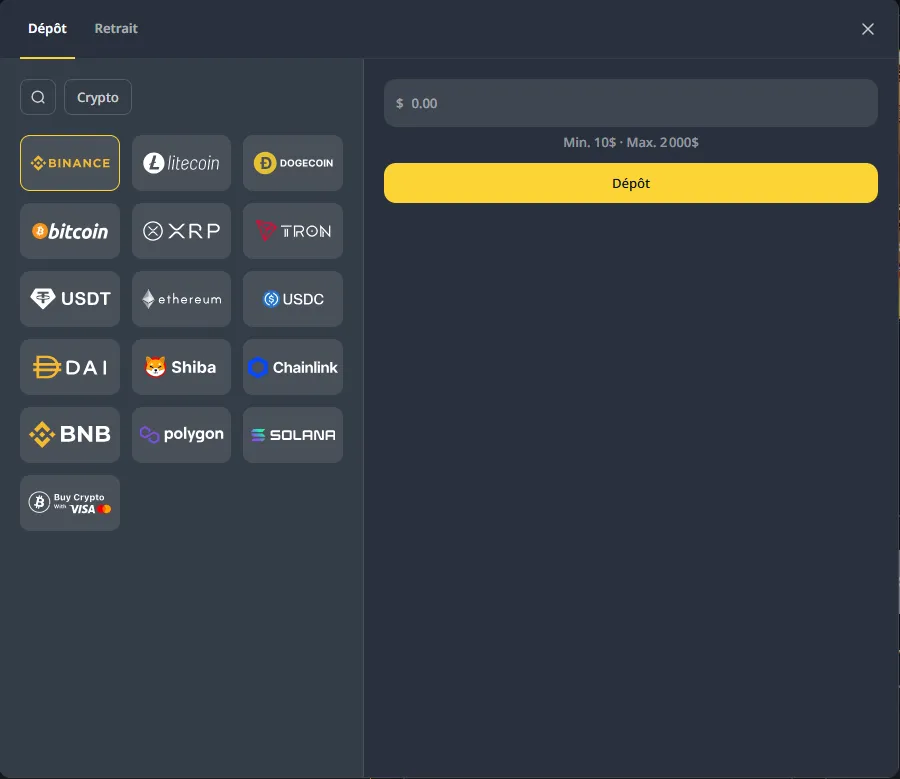Confirm with the yellow Dépôt button

point(630,183)
